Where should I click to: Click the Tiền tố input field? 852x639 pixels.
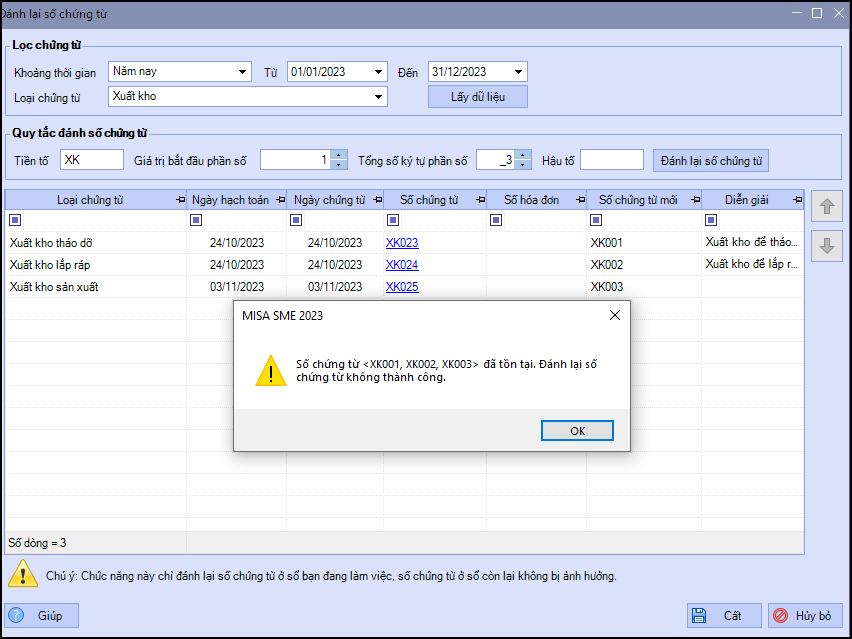coord(92,160)
